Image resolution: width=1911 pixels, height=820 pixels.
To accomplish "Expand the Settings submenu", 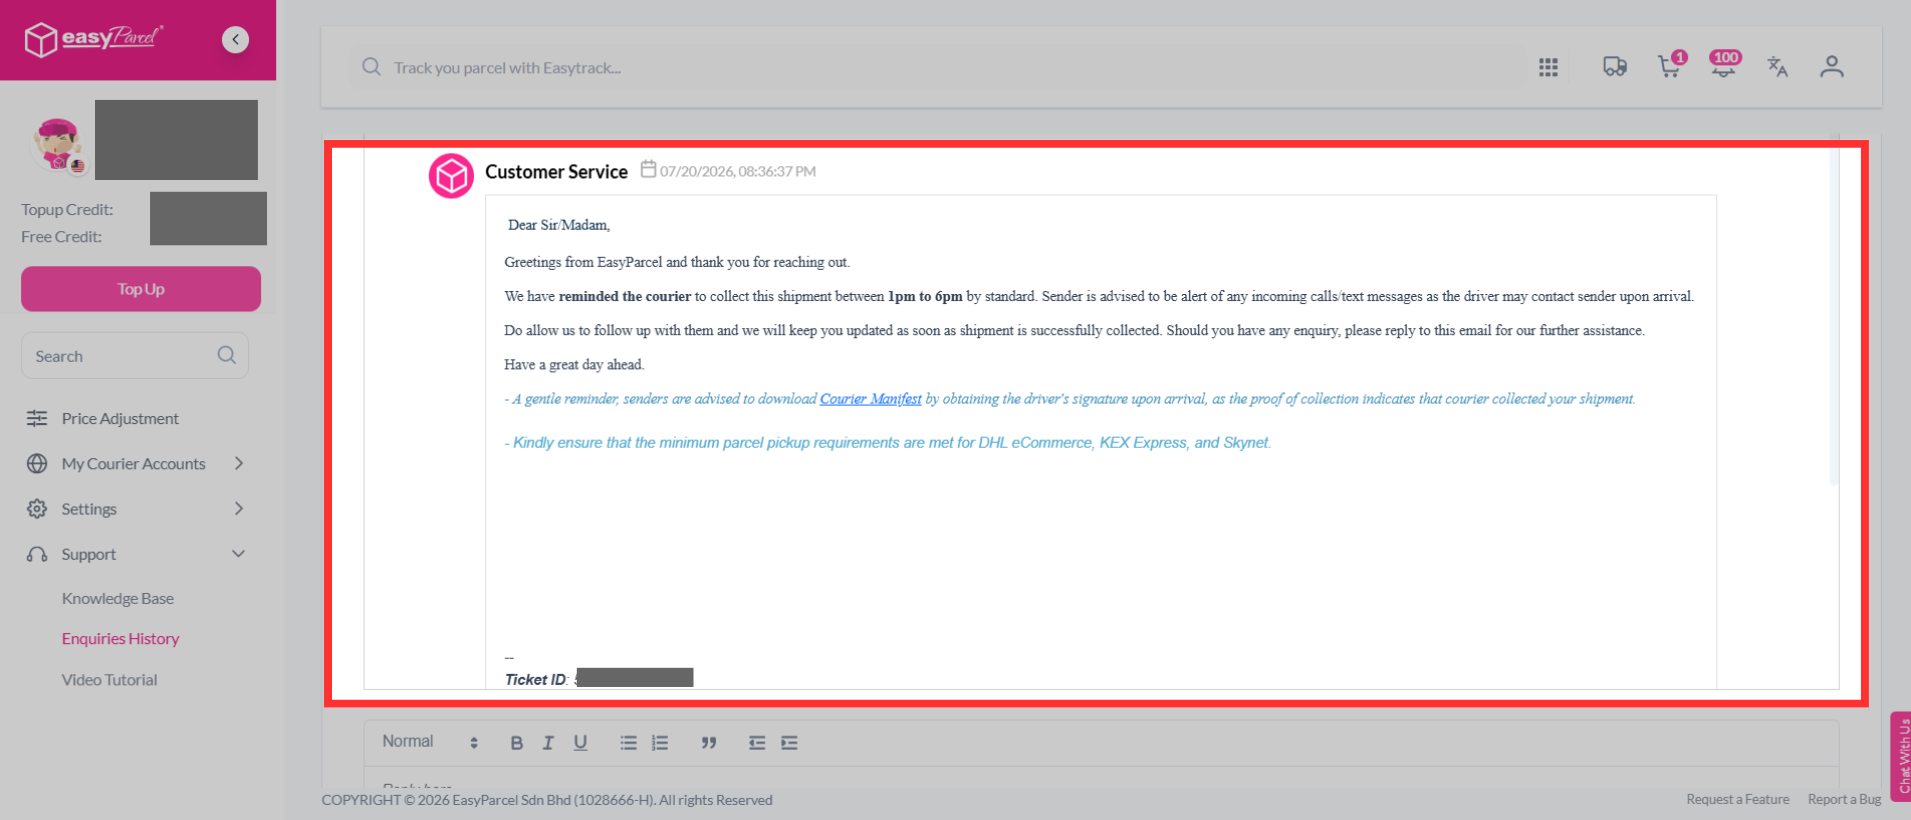I will click(x=239, y=508).
